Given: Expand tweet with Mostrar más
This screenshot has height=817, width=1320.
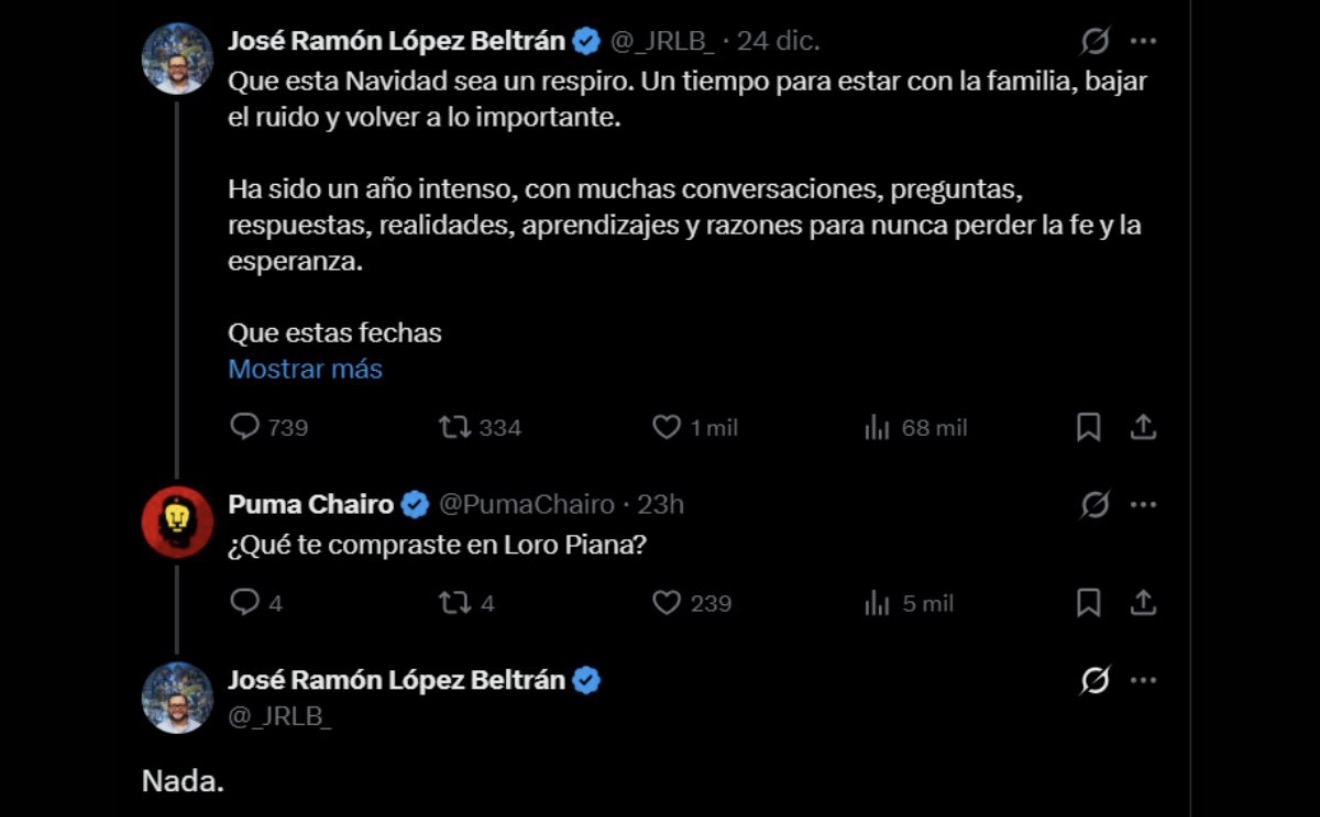Looking at the screenshot, I should pyautogui.click(x=305, y=369).
